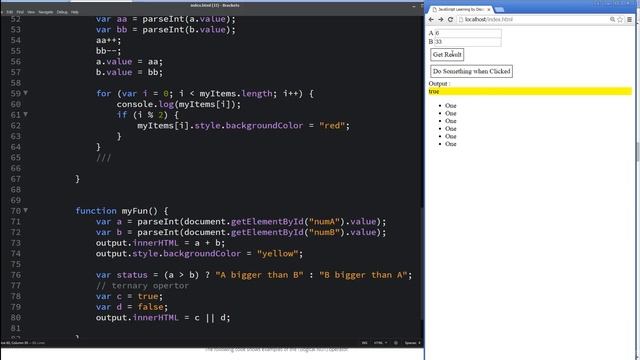Open a new browser tab
Screen dimensions: 640x360
pyautogui.click(x=499, y=9)
